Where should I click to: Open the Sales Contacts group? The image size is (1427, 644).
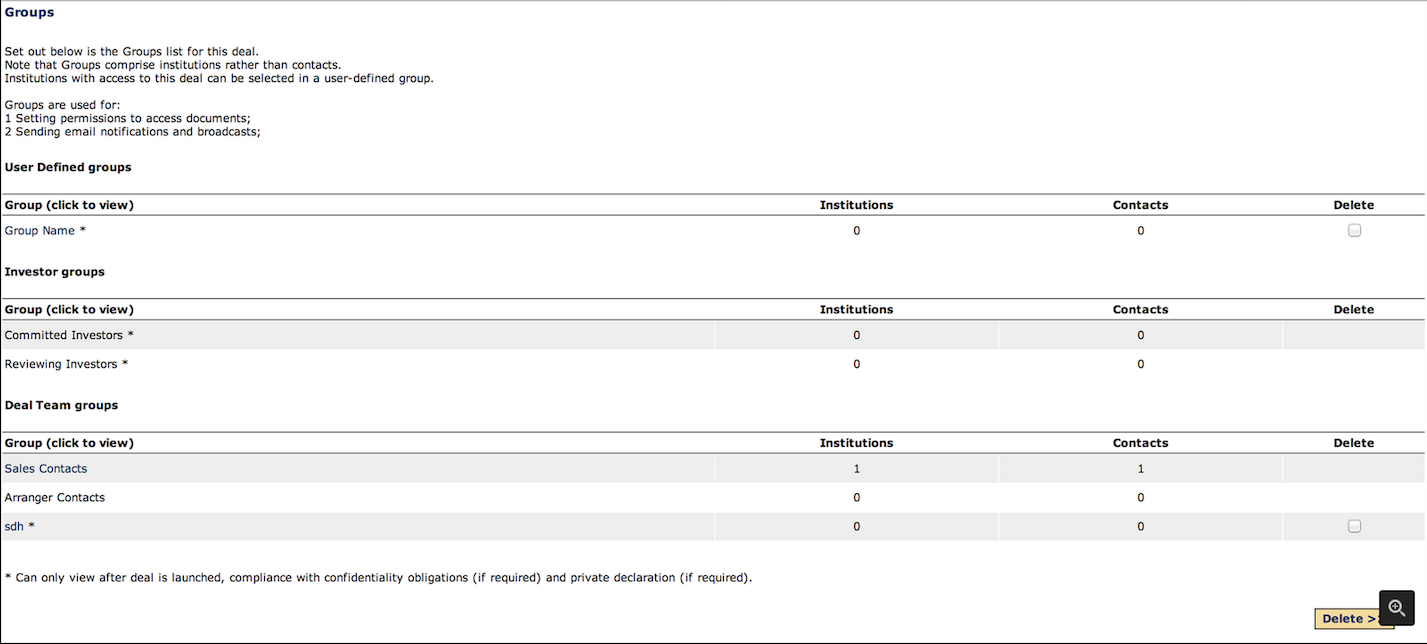(46, 469)
